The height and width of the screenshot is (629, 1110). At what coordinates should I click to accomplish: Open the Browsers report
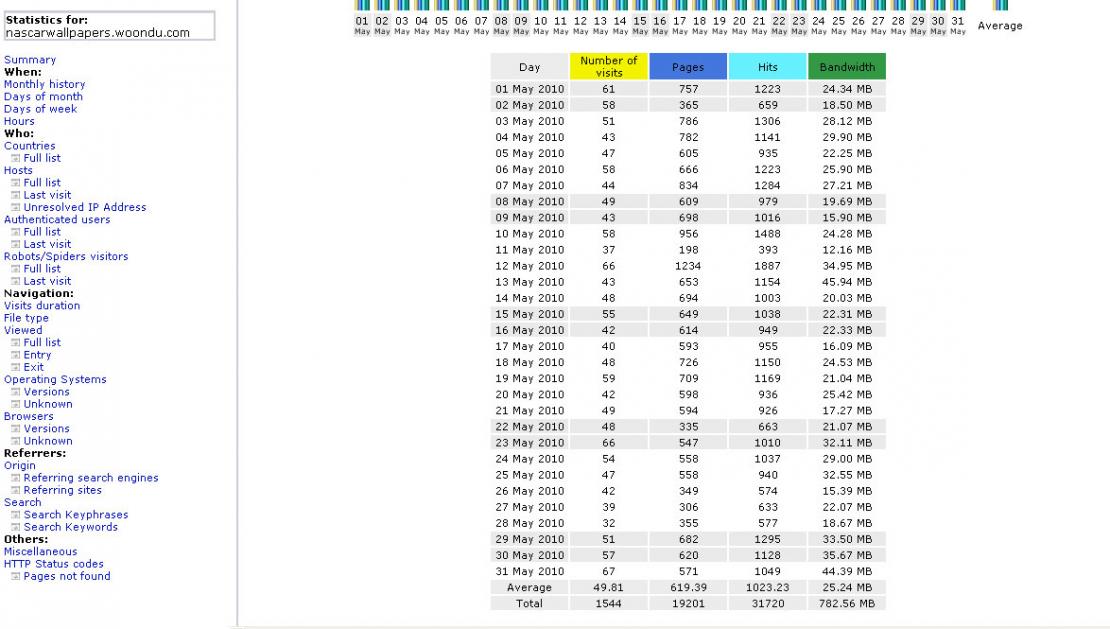[x=28, y=417]
